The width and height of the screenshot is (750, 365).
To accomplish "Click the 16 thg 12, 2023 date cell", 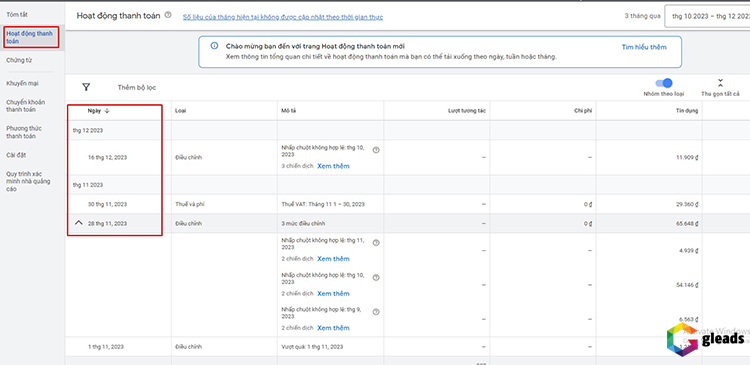I will pos(107,157).
